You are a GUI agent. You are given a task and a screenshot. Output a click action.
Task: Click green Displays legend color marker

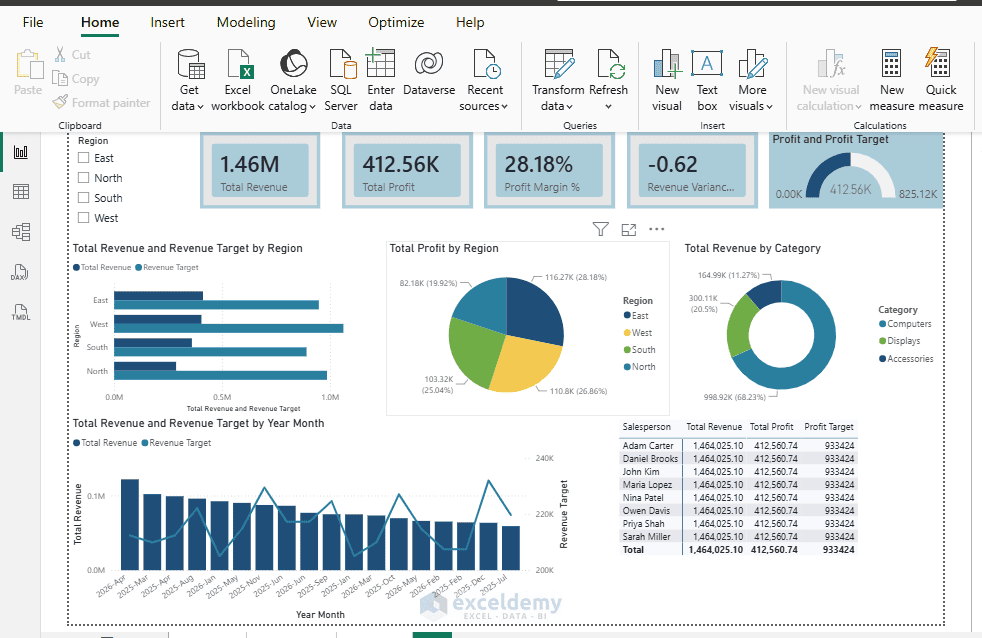point(882,341)
